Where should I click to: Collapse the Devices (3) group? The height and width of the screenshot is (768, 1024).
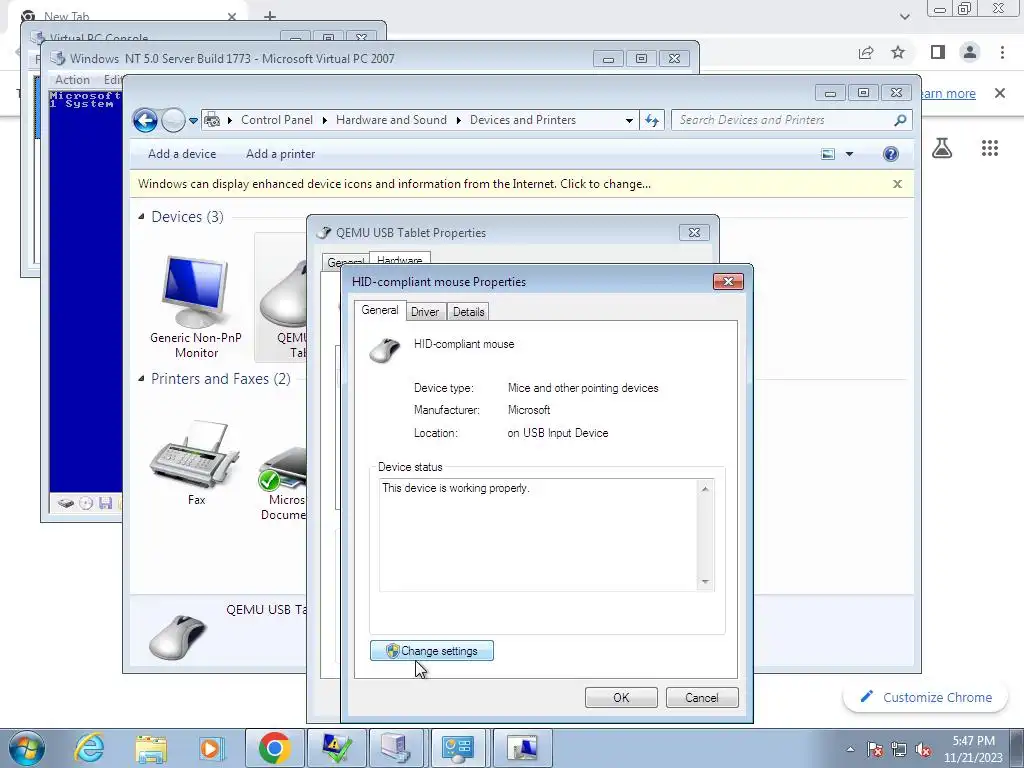coord(141,216)
